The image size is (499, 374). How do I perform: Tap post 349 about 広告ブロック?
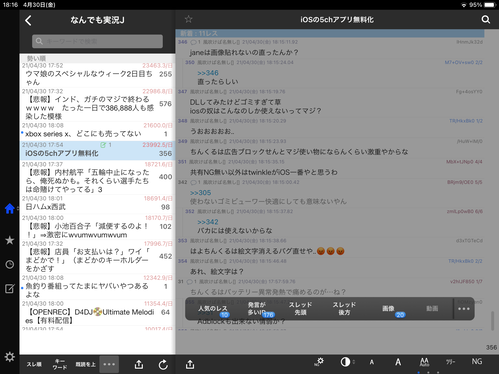point(330,147)
